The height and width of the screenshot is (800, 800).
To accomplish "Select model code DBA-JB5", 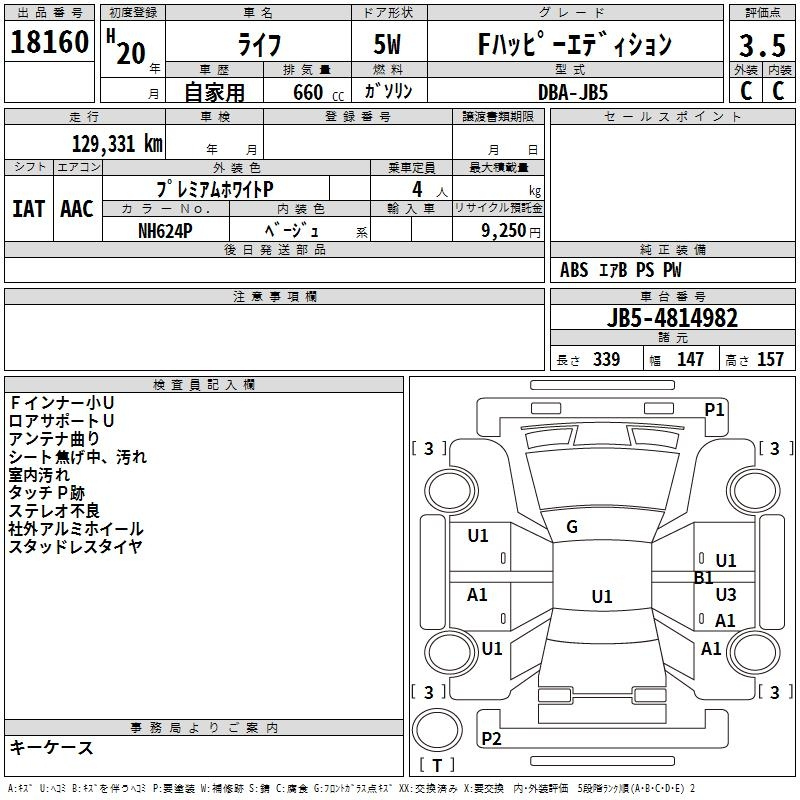I will click(x=573, y=92).
